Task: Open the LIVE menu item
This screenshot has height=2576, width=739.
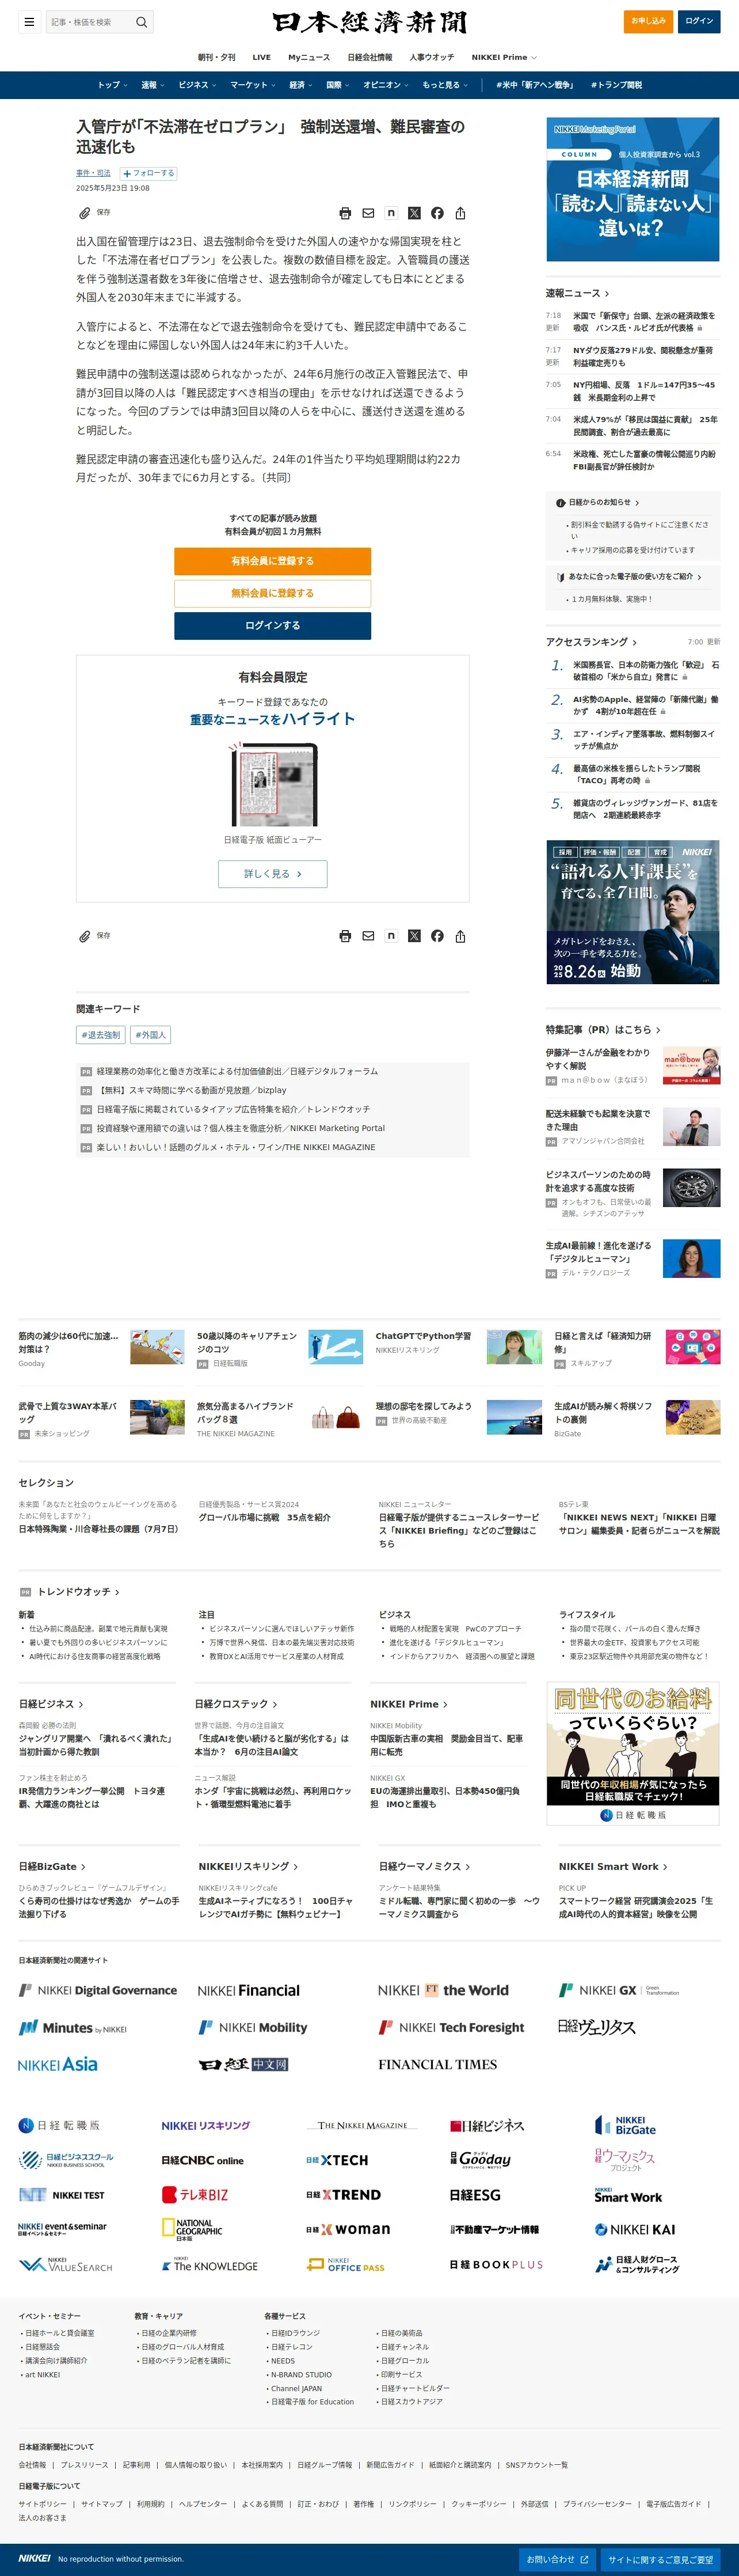Action: click(261, 57)
